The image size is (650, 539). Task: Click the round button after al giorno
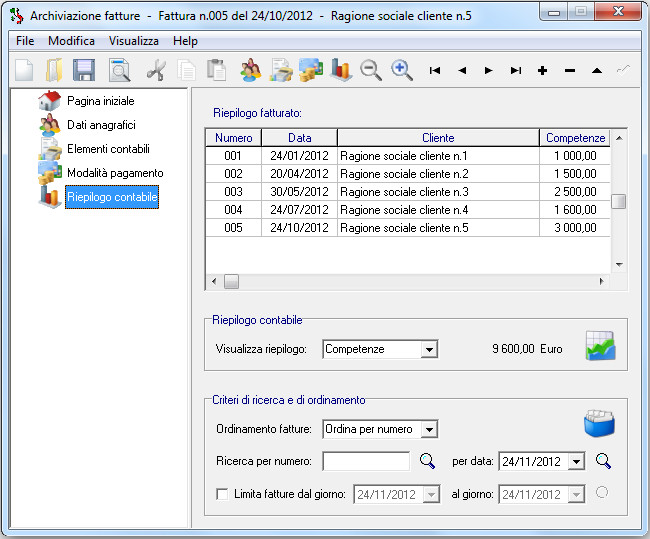pos(602,493)
